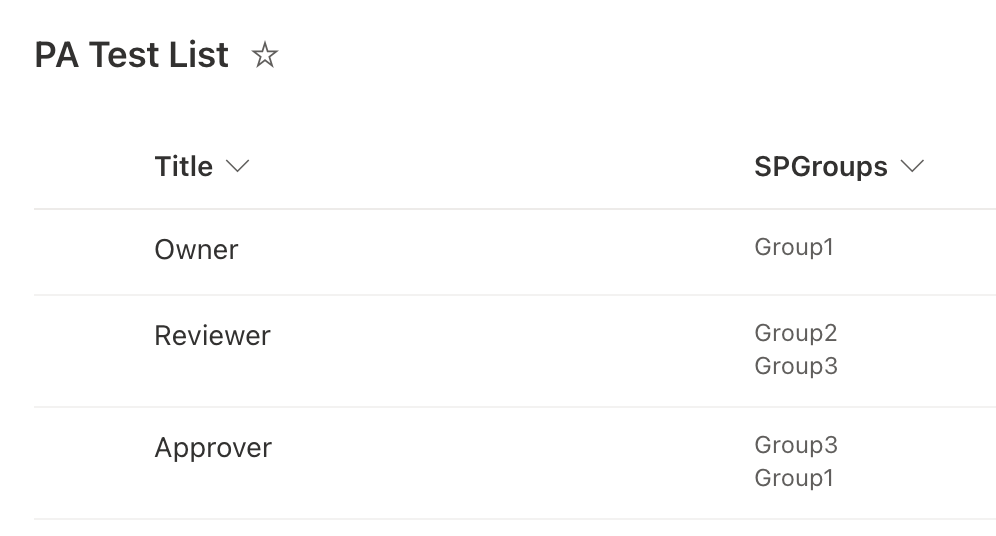This screenshot has width=996, height=536.
Task: Click the PA Test List heading
Action: [131, 55]
